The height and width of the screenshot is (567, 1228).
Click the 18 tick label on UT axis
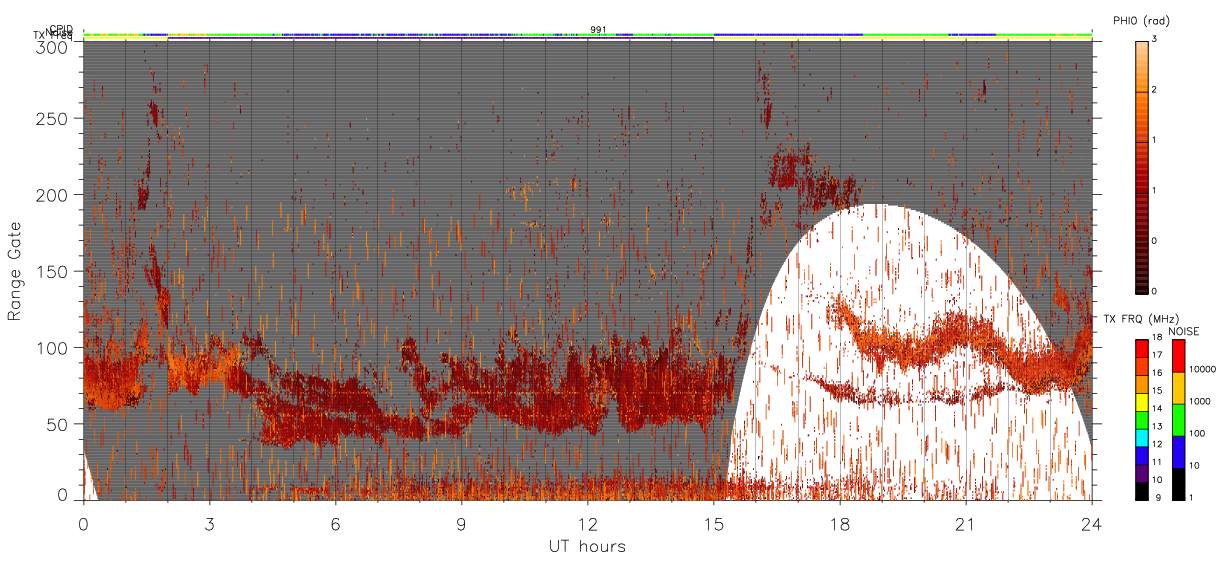tap(840, 522)
